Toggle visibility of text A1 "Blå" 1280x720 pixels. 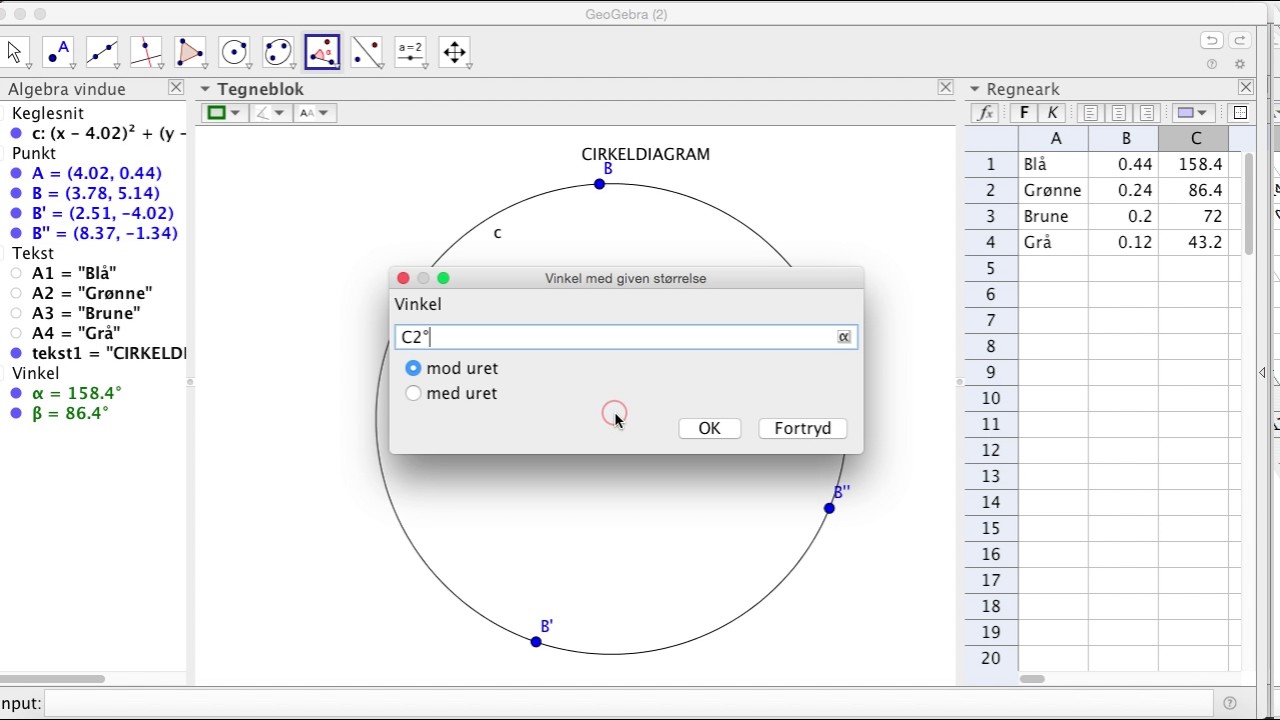(17, 273)
